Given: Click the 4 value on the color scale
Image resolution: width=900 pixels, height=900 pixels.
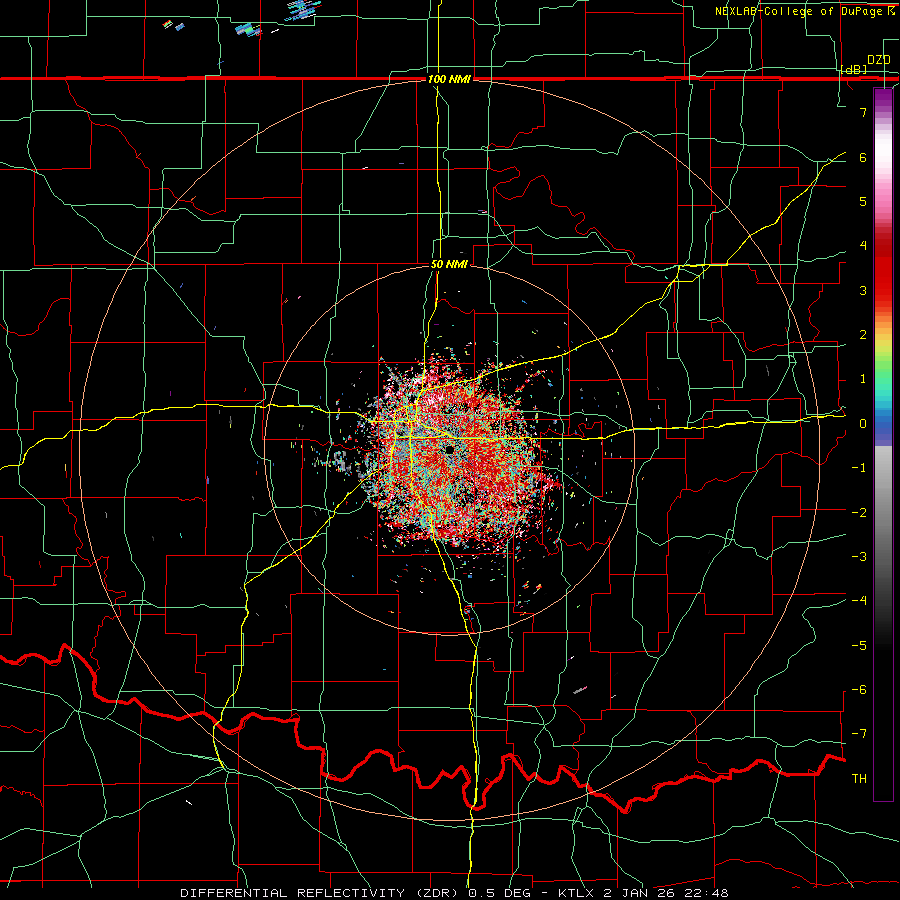Looking at the screenshot, I should click(x=863, y=246).
